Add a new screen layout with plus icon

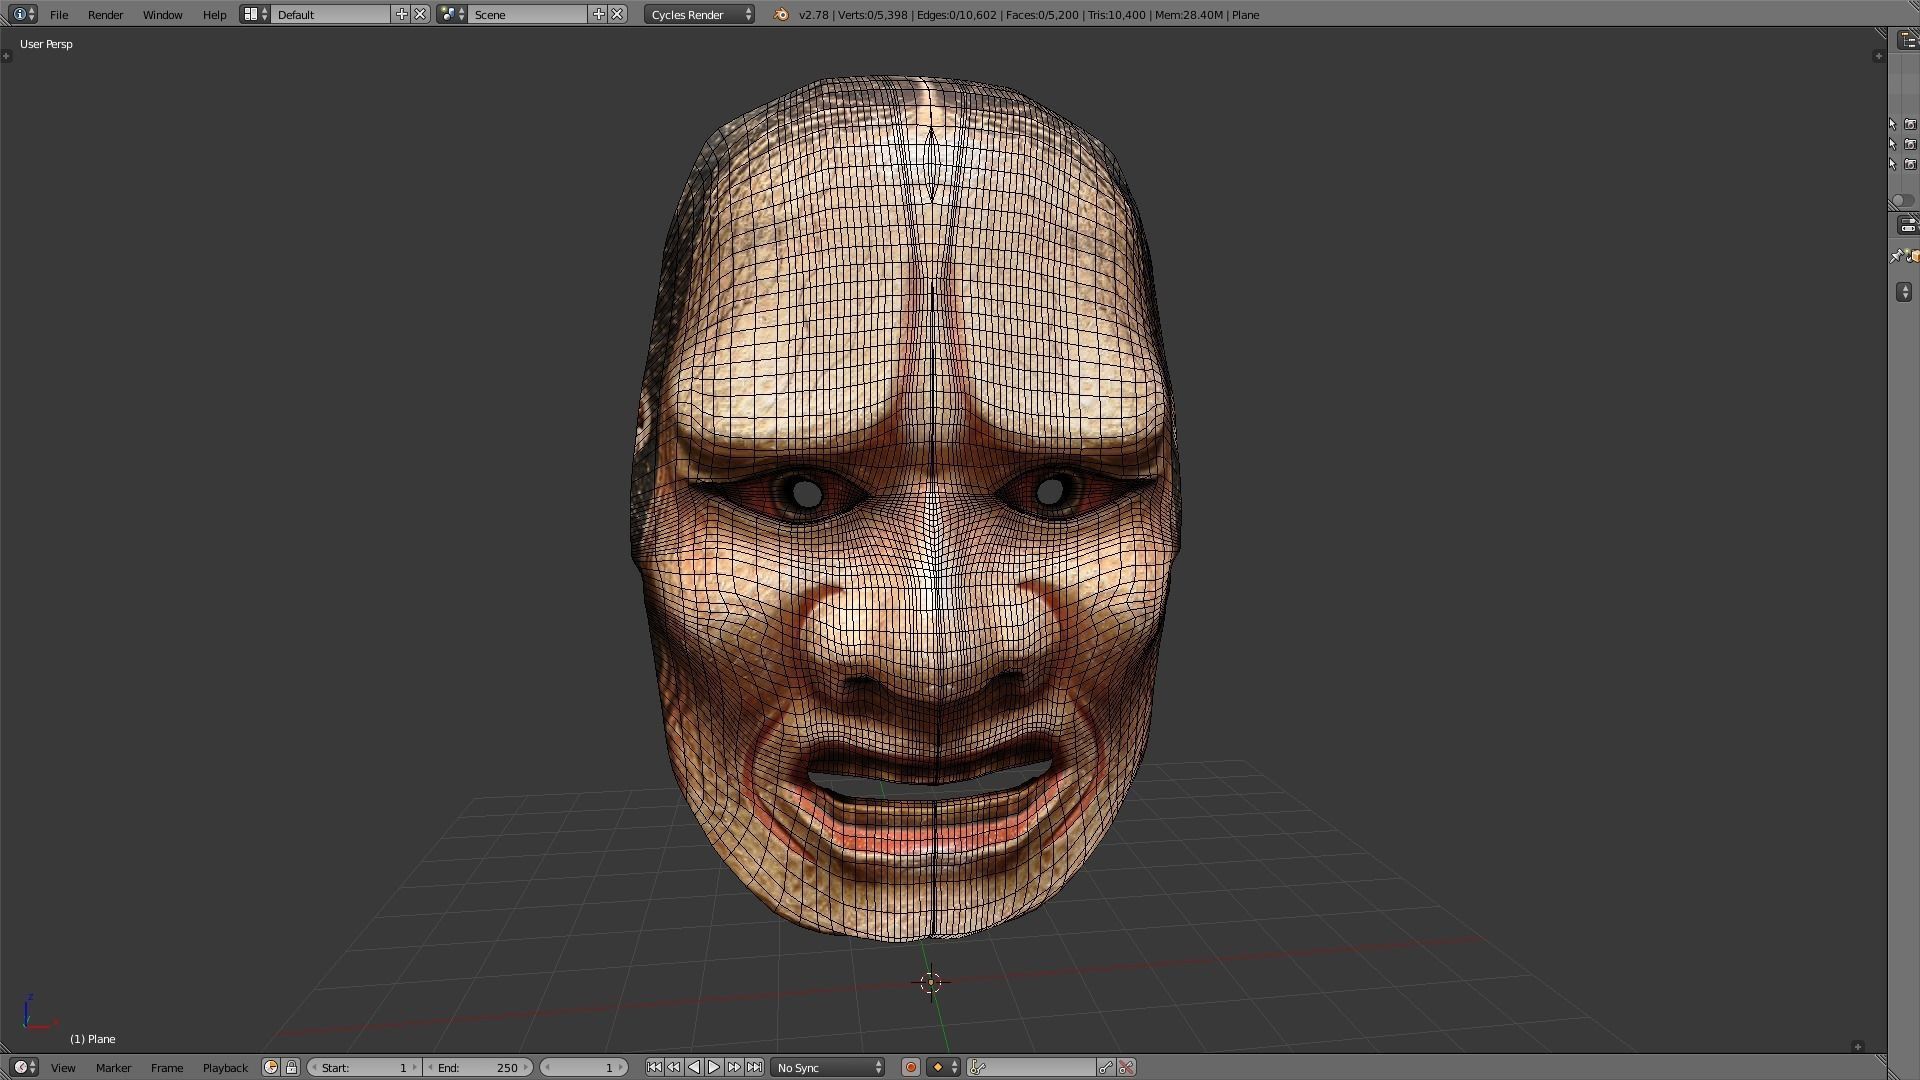(x=402, y=15)
